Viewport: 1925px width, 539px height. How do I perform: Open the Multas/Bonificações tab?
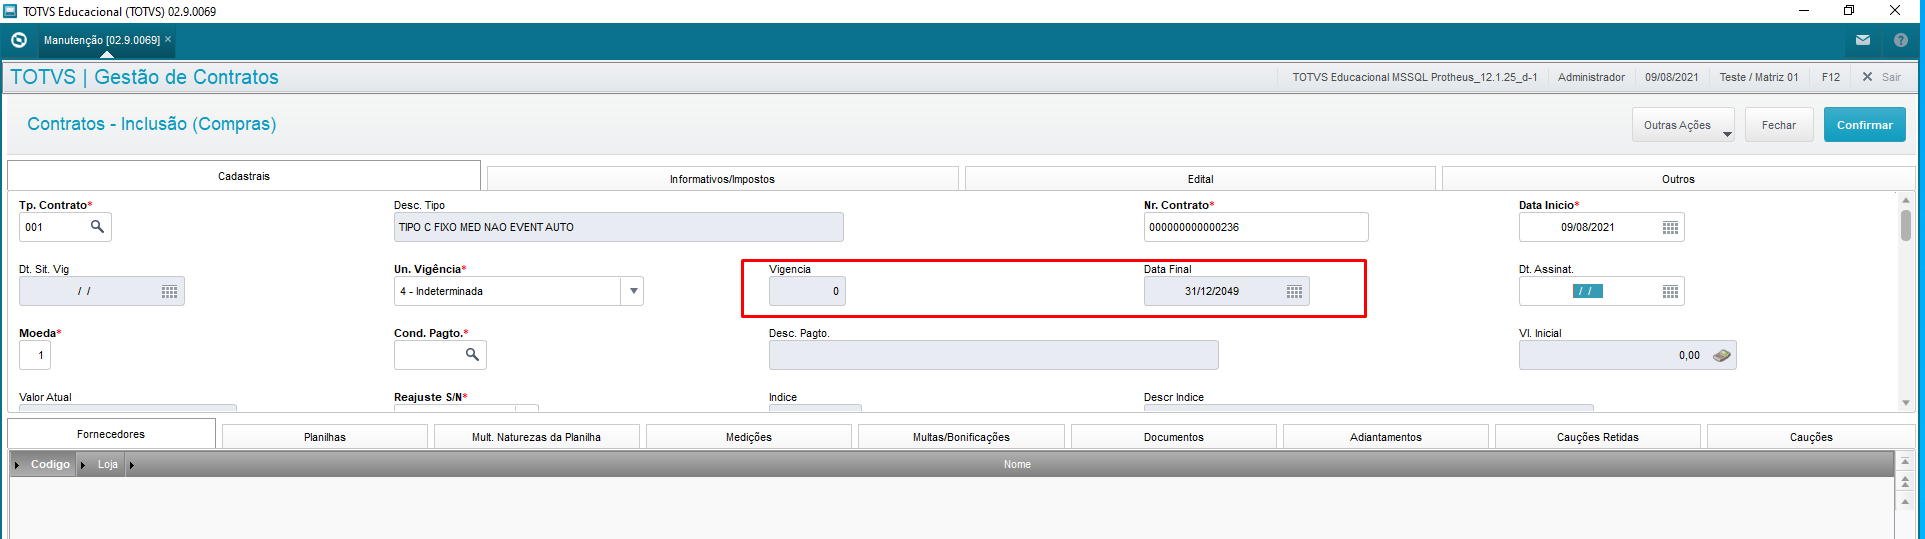pos(961,437)
